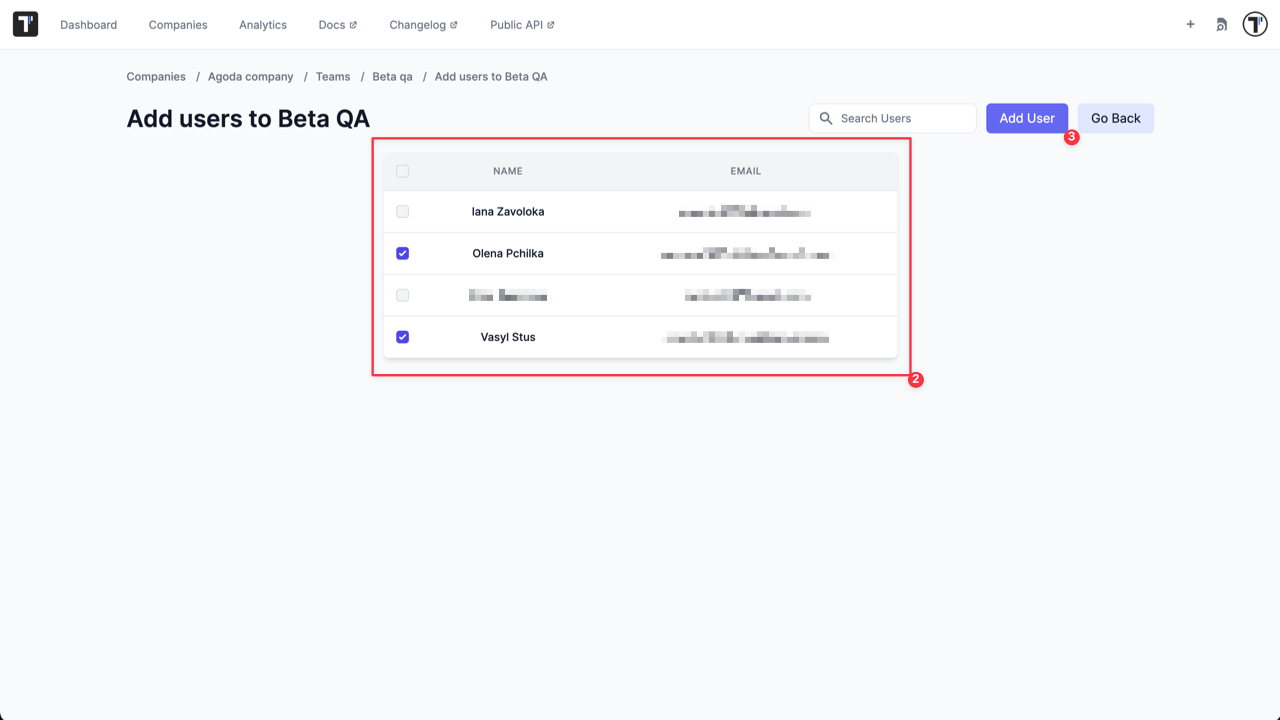
Task: Open the Companies navigation item
Action: click(x=177, y=24)
